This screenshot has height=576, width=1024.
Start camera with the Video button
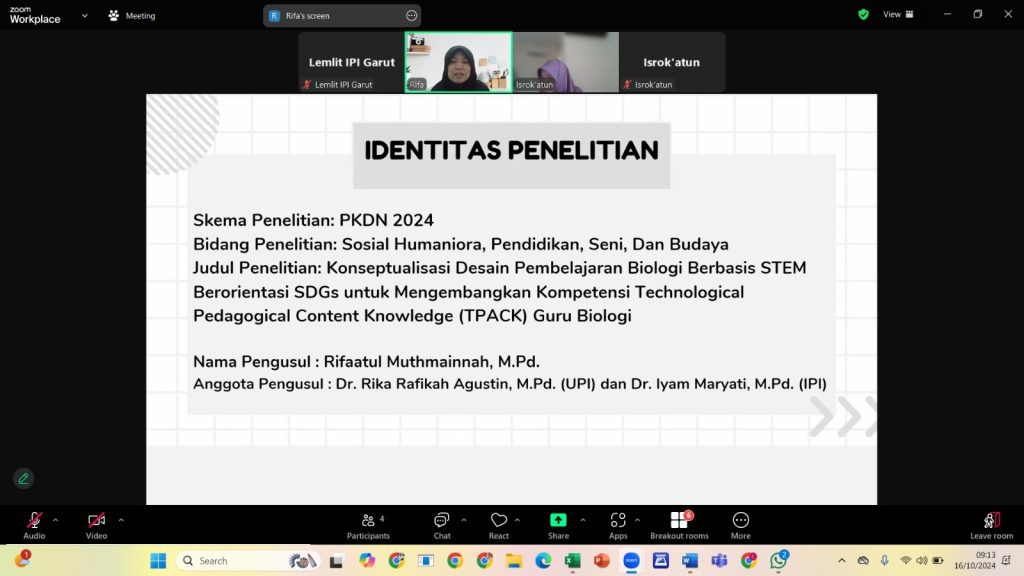coord(96,525)
